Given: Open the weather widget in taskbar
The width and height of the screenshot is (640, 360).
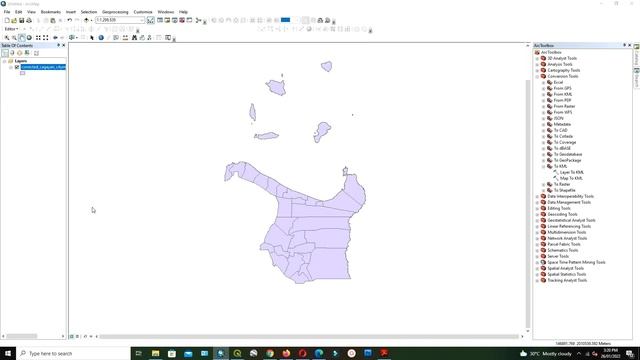Looking at the screenshot, I should pyautogui.click(x=546, y=353).
